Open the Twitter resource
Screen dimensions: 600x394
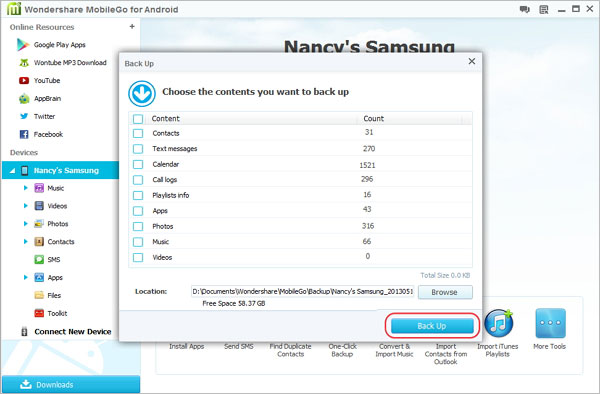pyautogui.click(x=37, y=116)
